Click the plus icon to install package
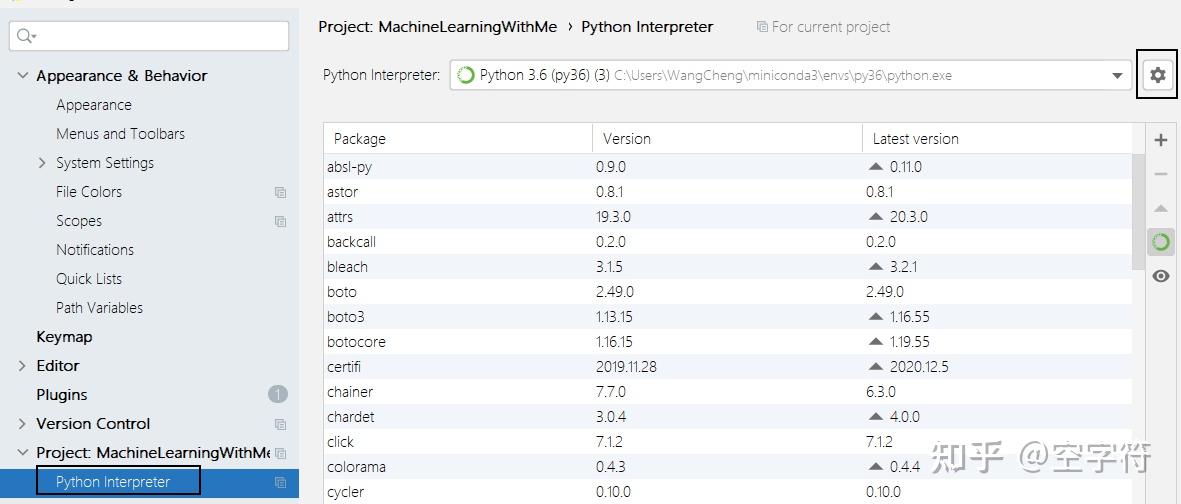This screenshot has width=1181, height=504. 1160,140
